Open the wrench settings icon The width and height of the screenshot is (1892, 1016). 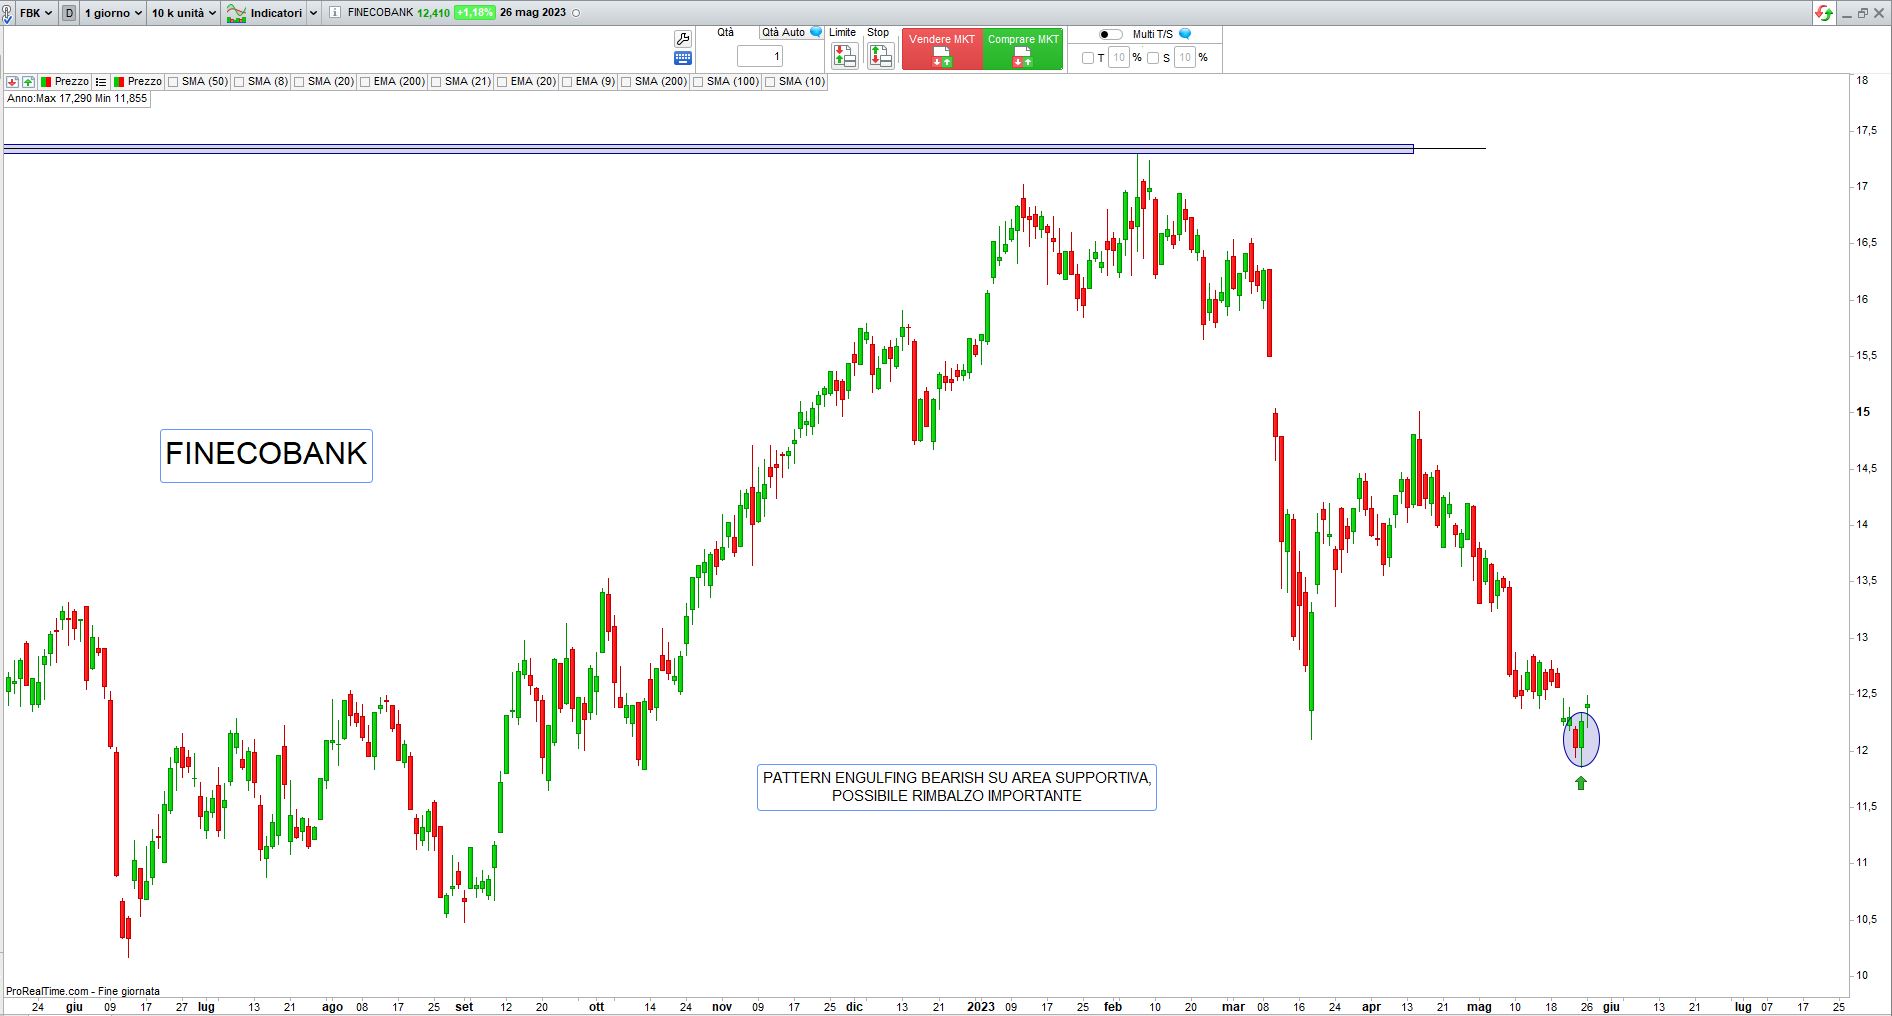tap(683, 38)
